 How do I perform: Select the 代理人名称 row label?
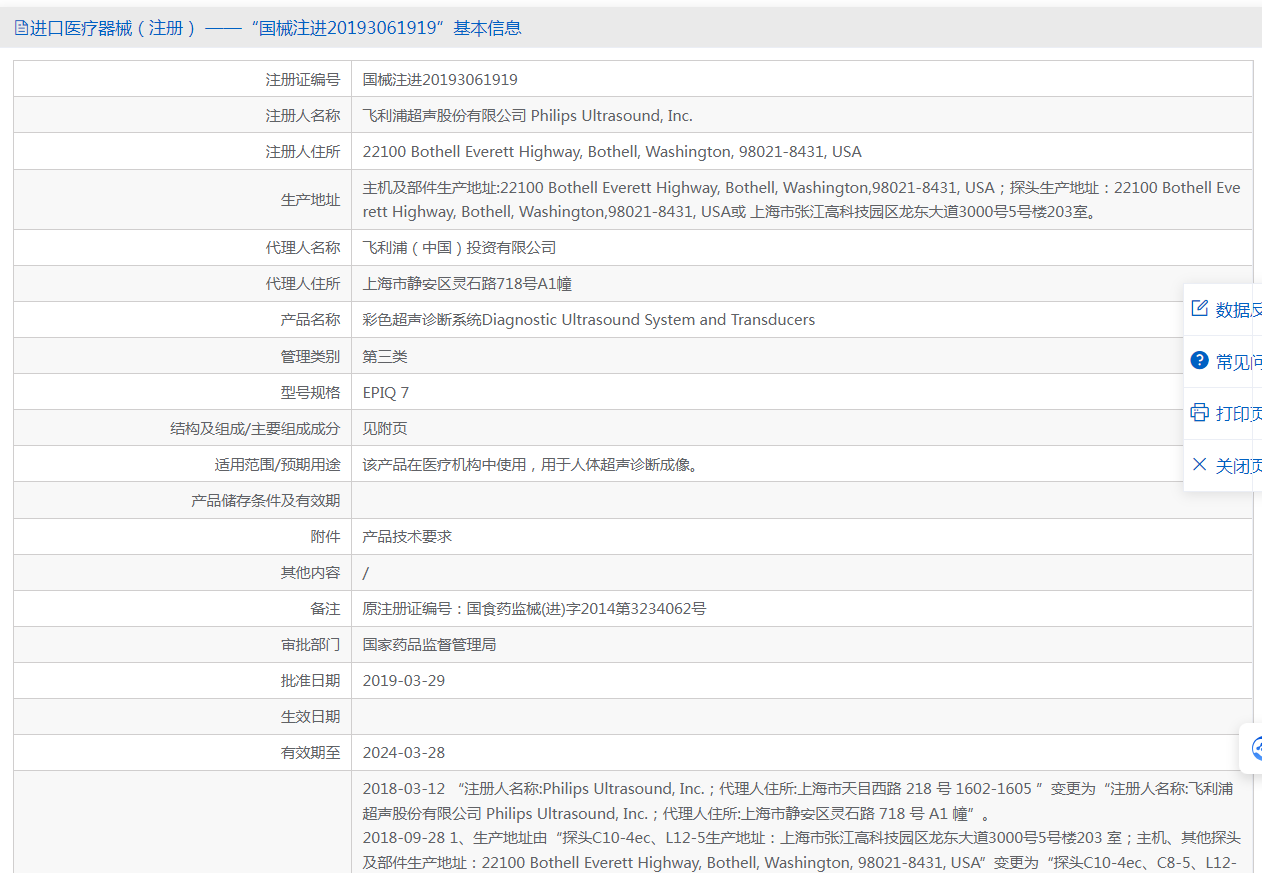[302, 248]
